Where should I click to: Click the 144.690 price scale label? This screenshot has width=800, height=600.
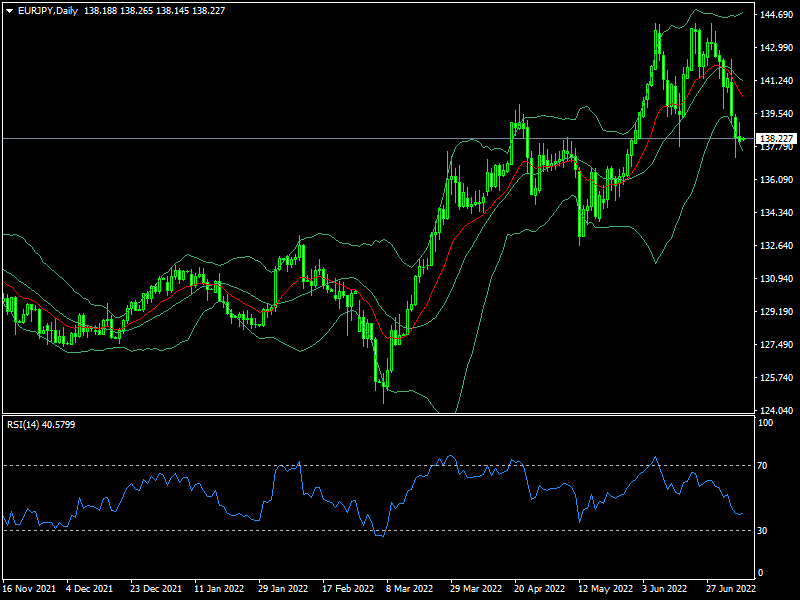777,15
